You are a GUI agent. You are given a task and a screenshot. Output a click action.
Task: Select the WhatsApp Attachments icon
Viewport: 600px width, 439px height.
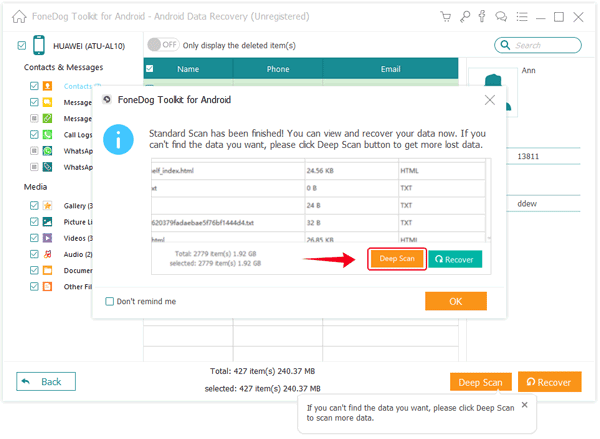click(47, 167)
